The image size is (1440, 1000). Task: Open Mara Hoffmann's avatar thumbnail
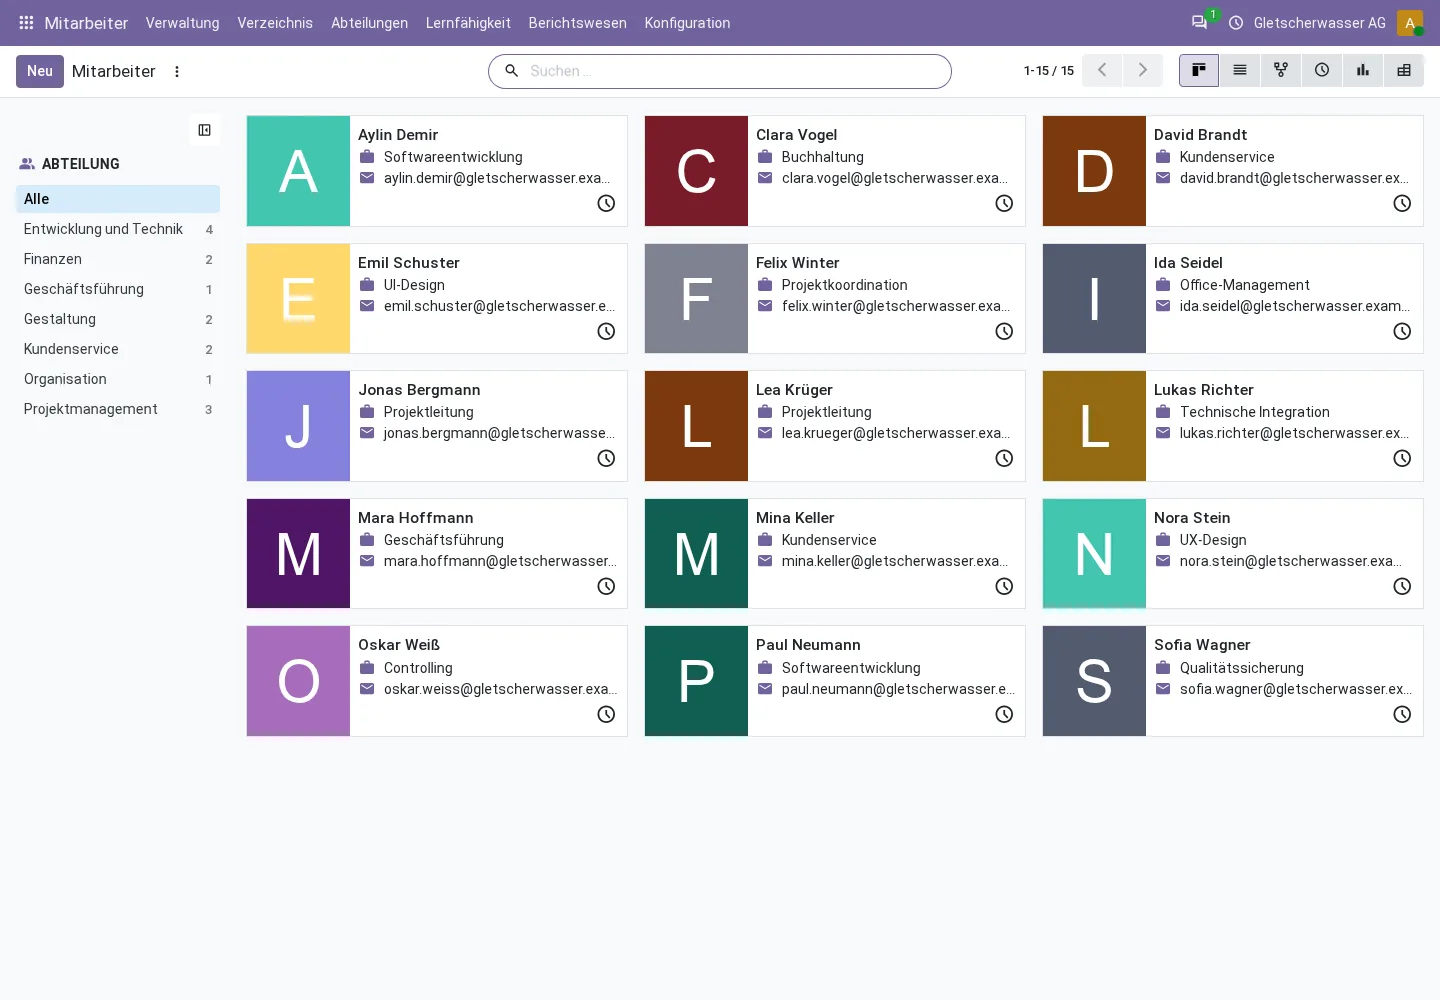coord(298,554)
